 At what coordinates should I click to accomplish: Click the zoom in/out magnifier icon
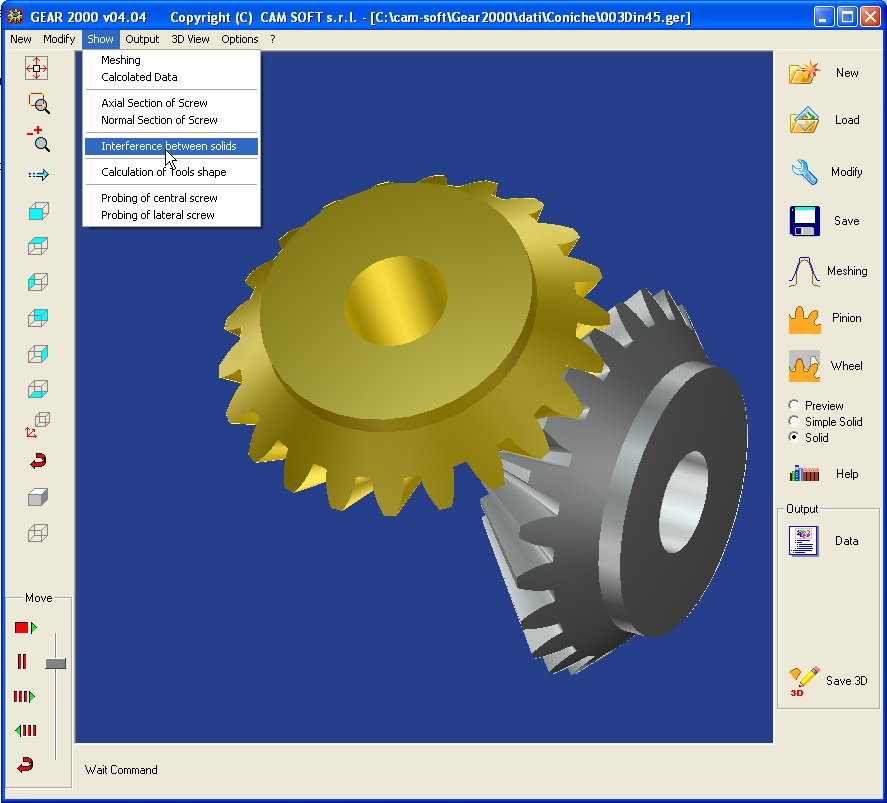(38, 139)
